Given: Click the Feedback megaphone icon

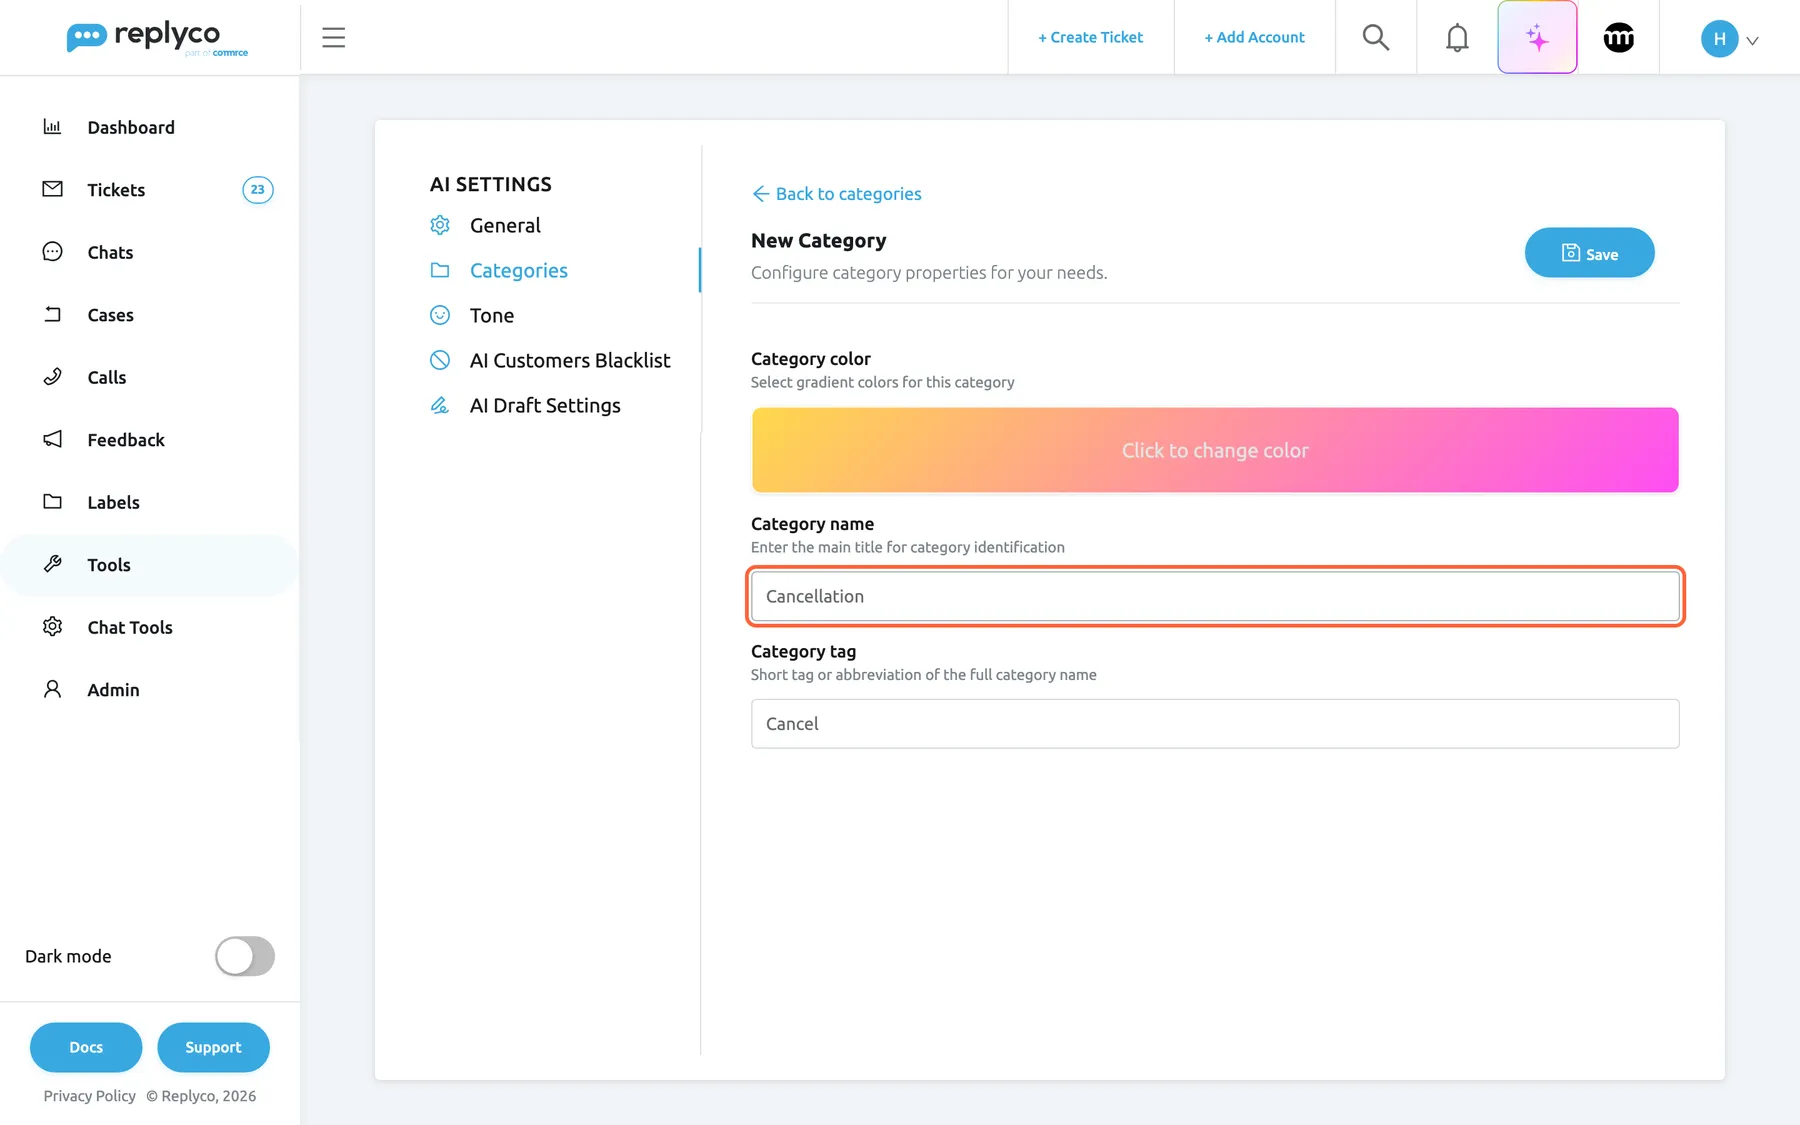Looking at the screenshot, I should tap(52, 439).
